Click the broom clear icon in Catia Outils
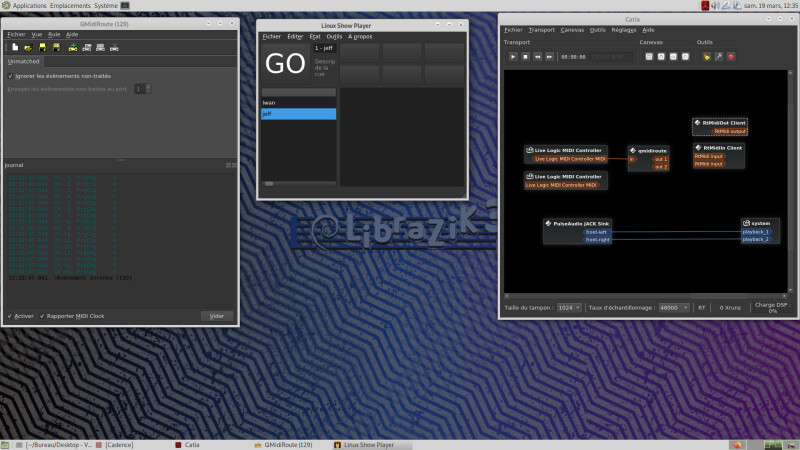This screenshot has width=800, height=450. tap(707, 57)
